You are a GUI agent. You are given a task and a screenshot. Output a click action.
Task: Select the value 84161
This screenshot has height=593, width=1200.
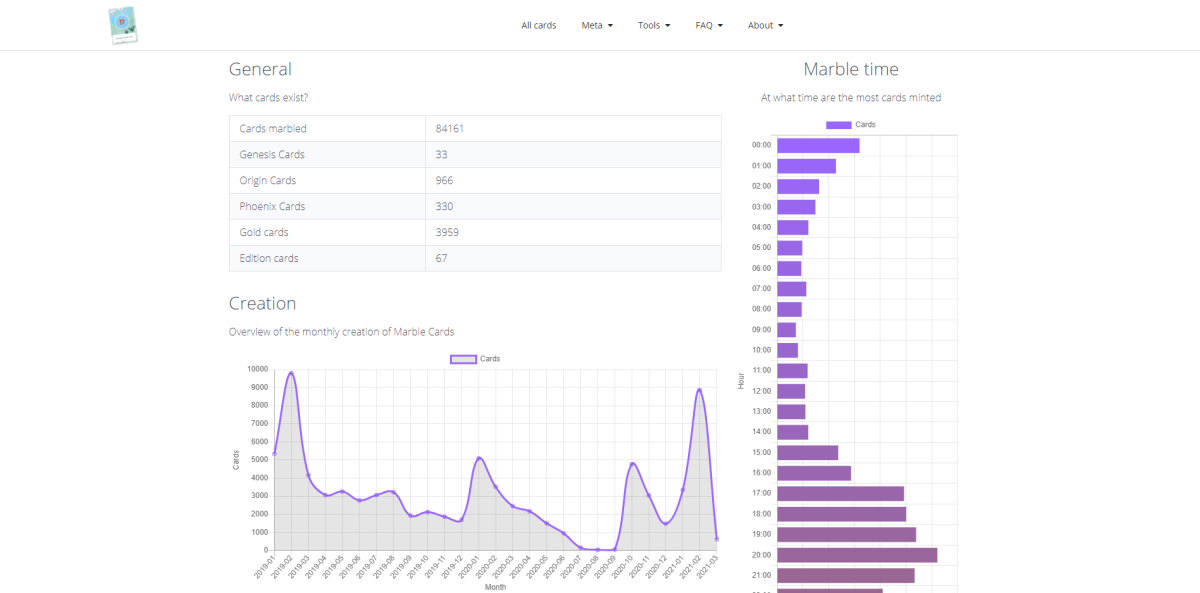450,129
